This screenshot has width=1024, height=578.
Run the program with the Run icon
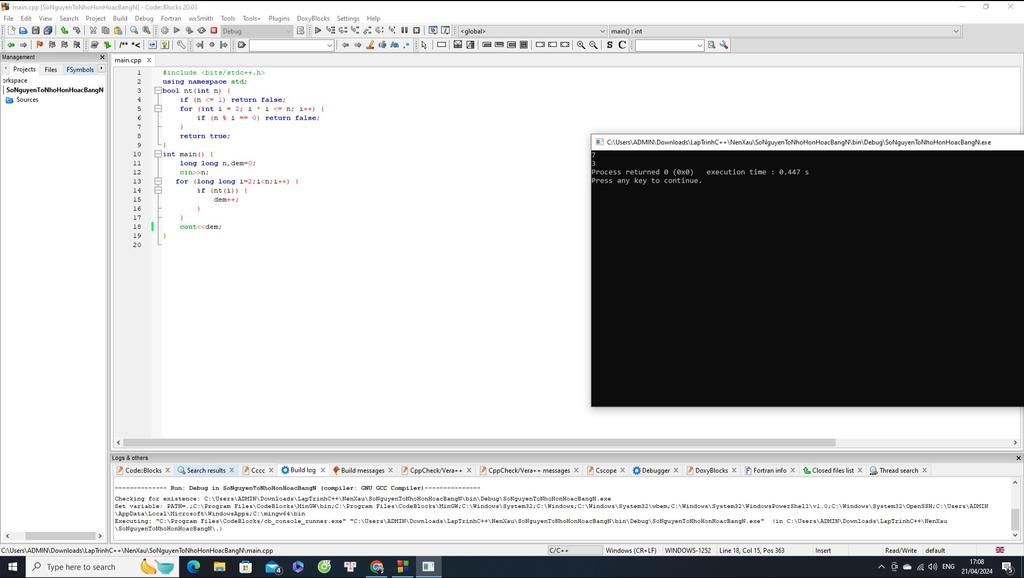pos(177,31)
